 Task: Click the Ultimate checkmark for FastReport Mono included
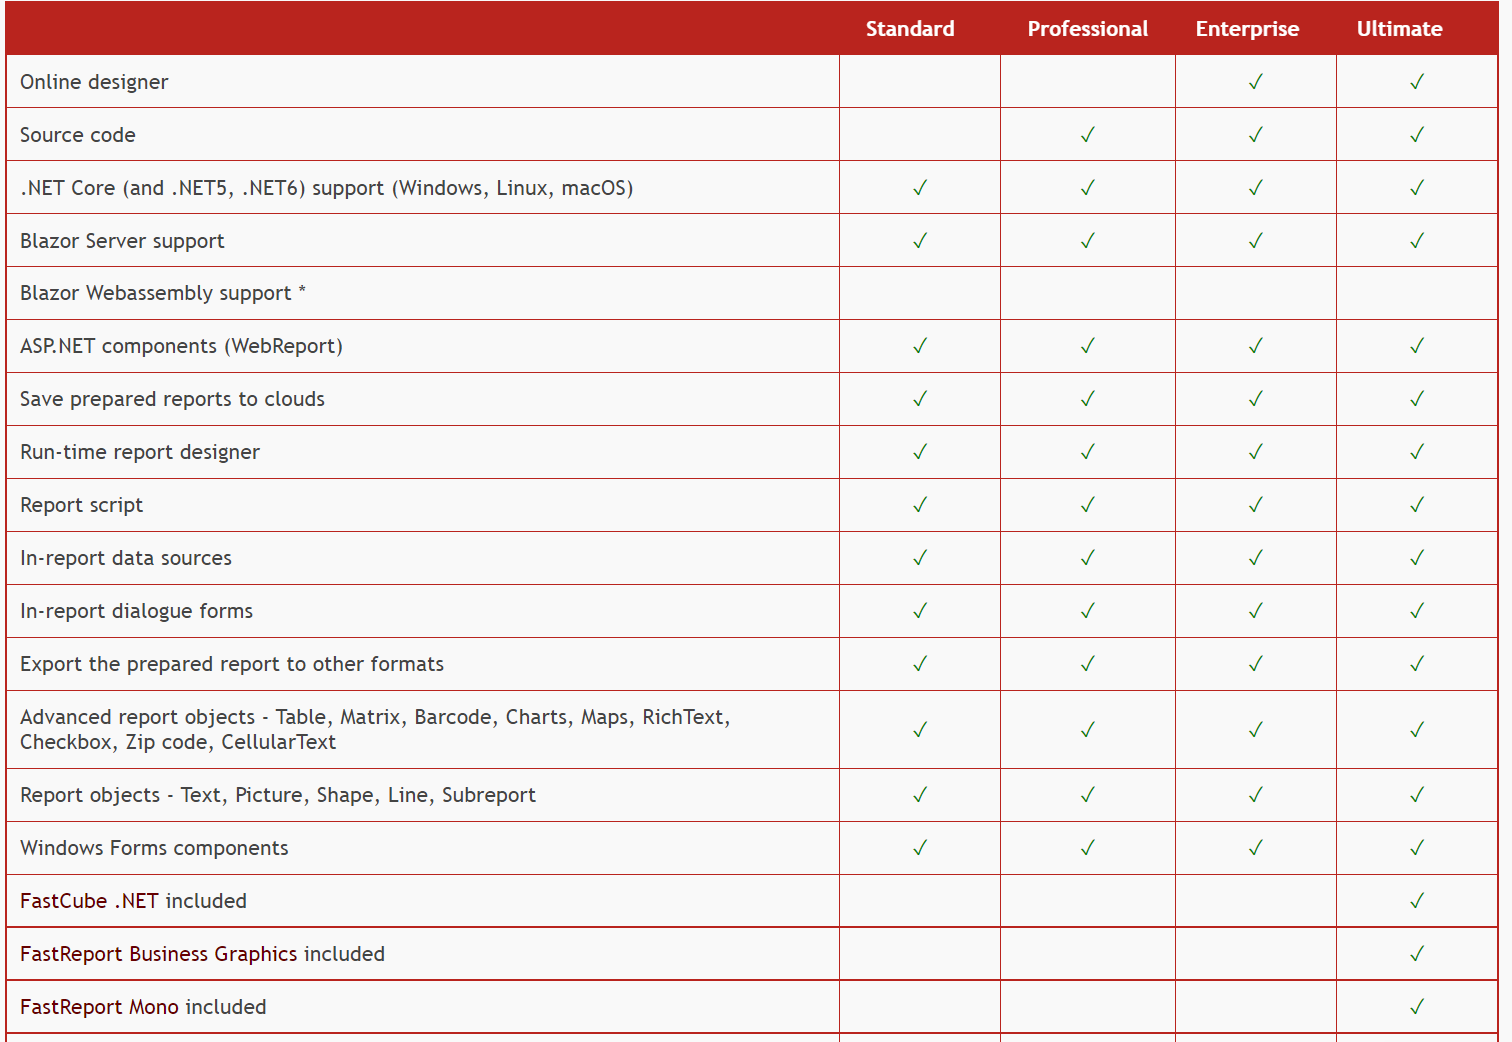tap(1416, 1007)
